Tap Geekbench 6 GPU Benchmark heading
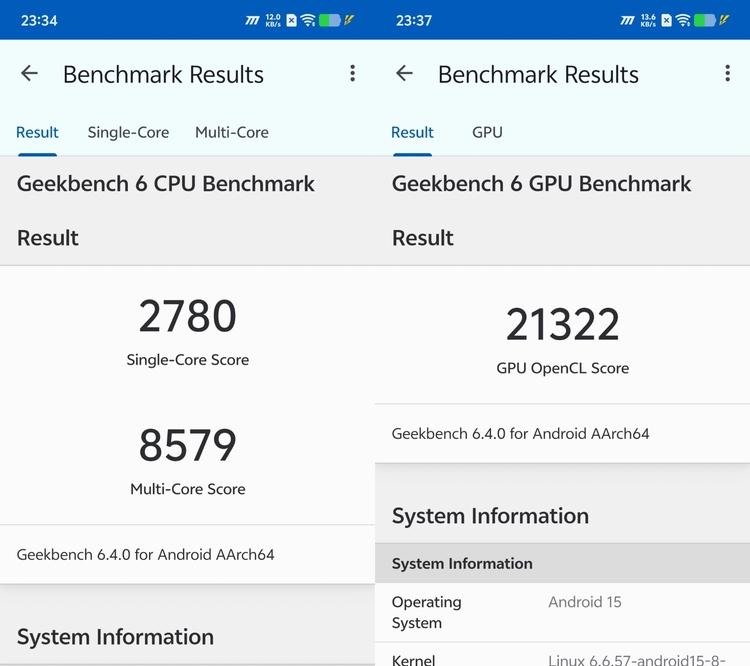 541,184
